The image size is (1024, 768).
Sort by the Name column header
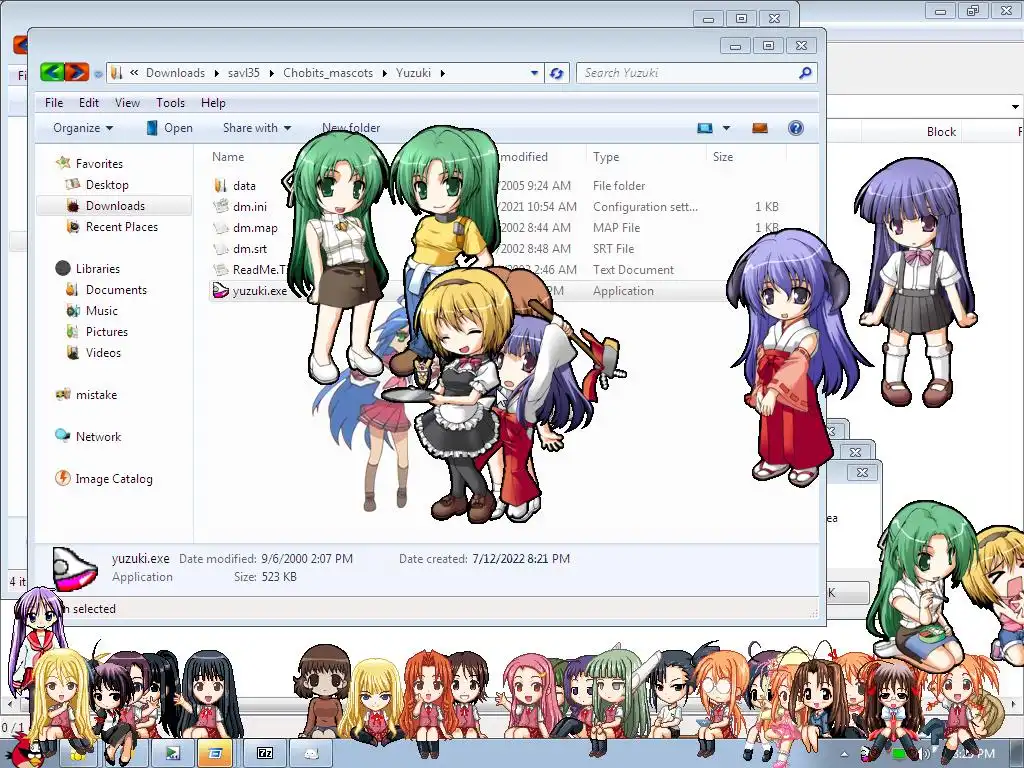click(228, 157)
